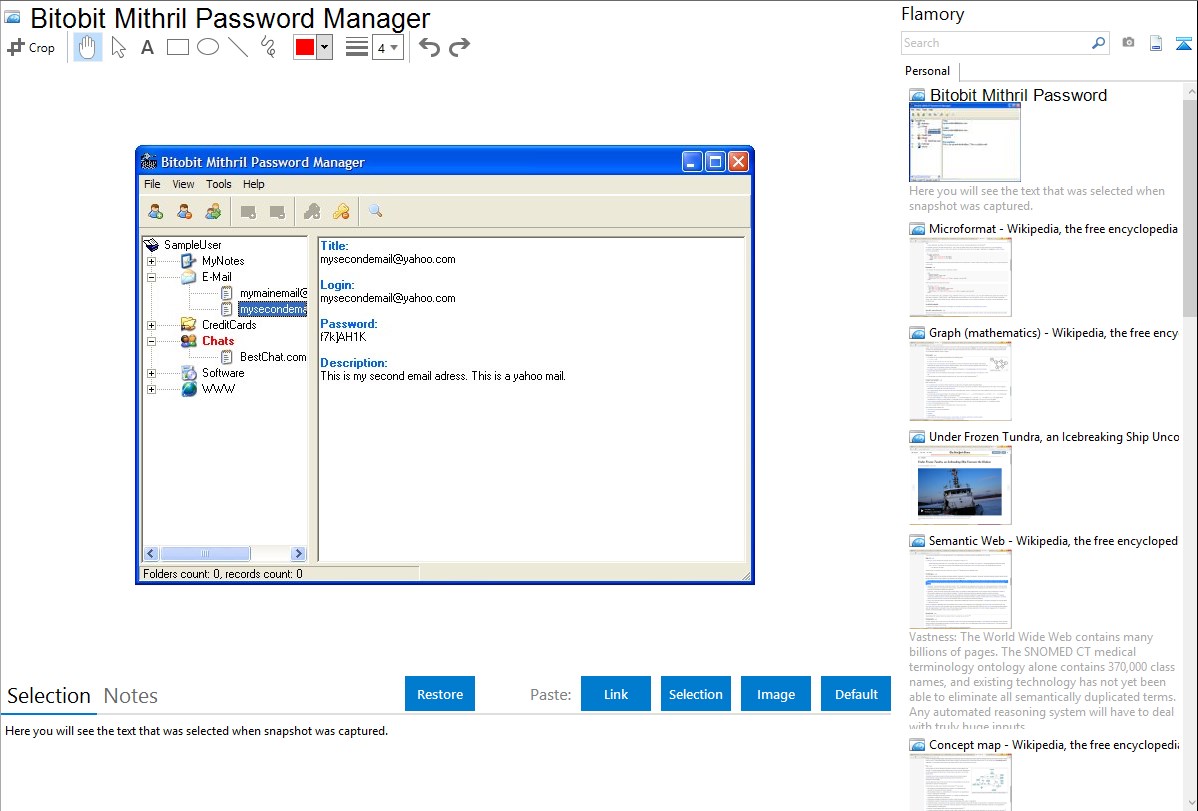Collapse the E-Mail folder

(151, 277)
